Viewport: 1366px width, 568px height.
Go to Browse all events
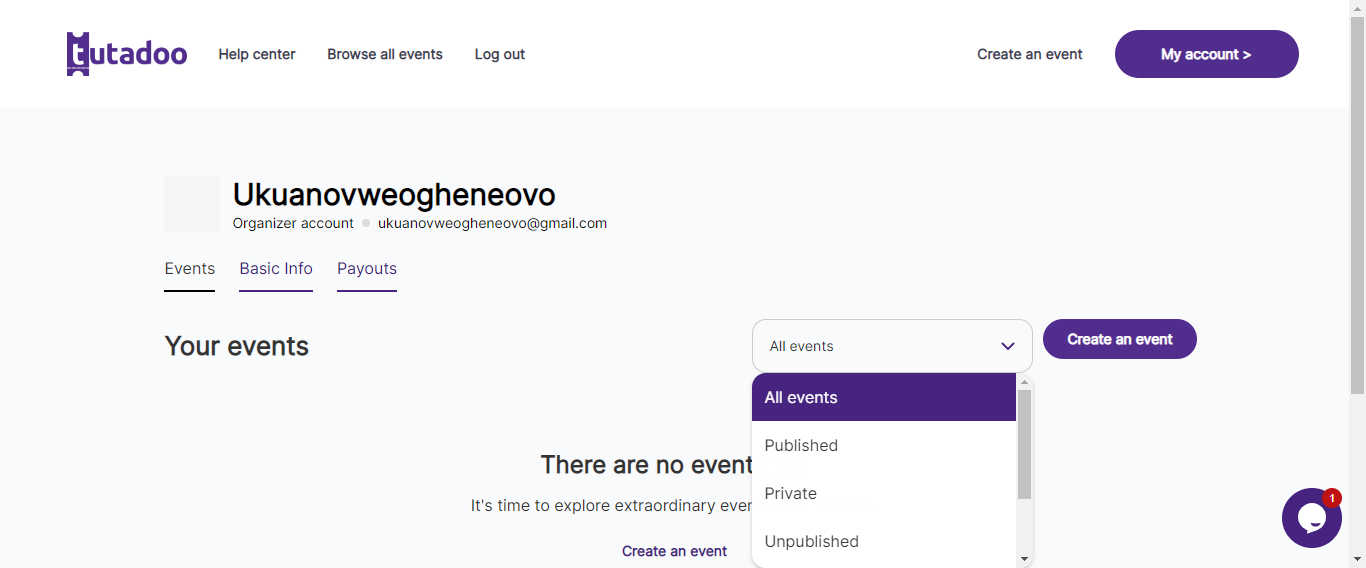(x=385, y=54)
